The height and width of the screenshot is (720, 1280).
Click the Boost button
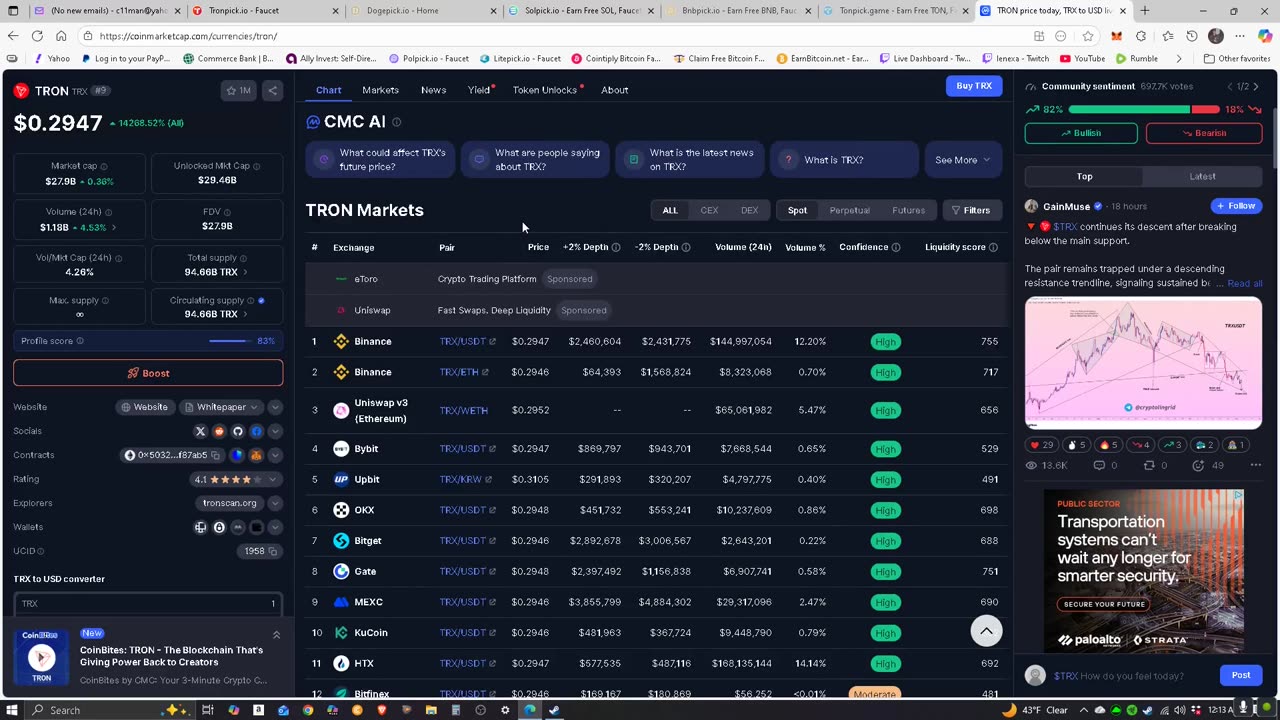[148, 373]
